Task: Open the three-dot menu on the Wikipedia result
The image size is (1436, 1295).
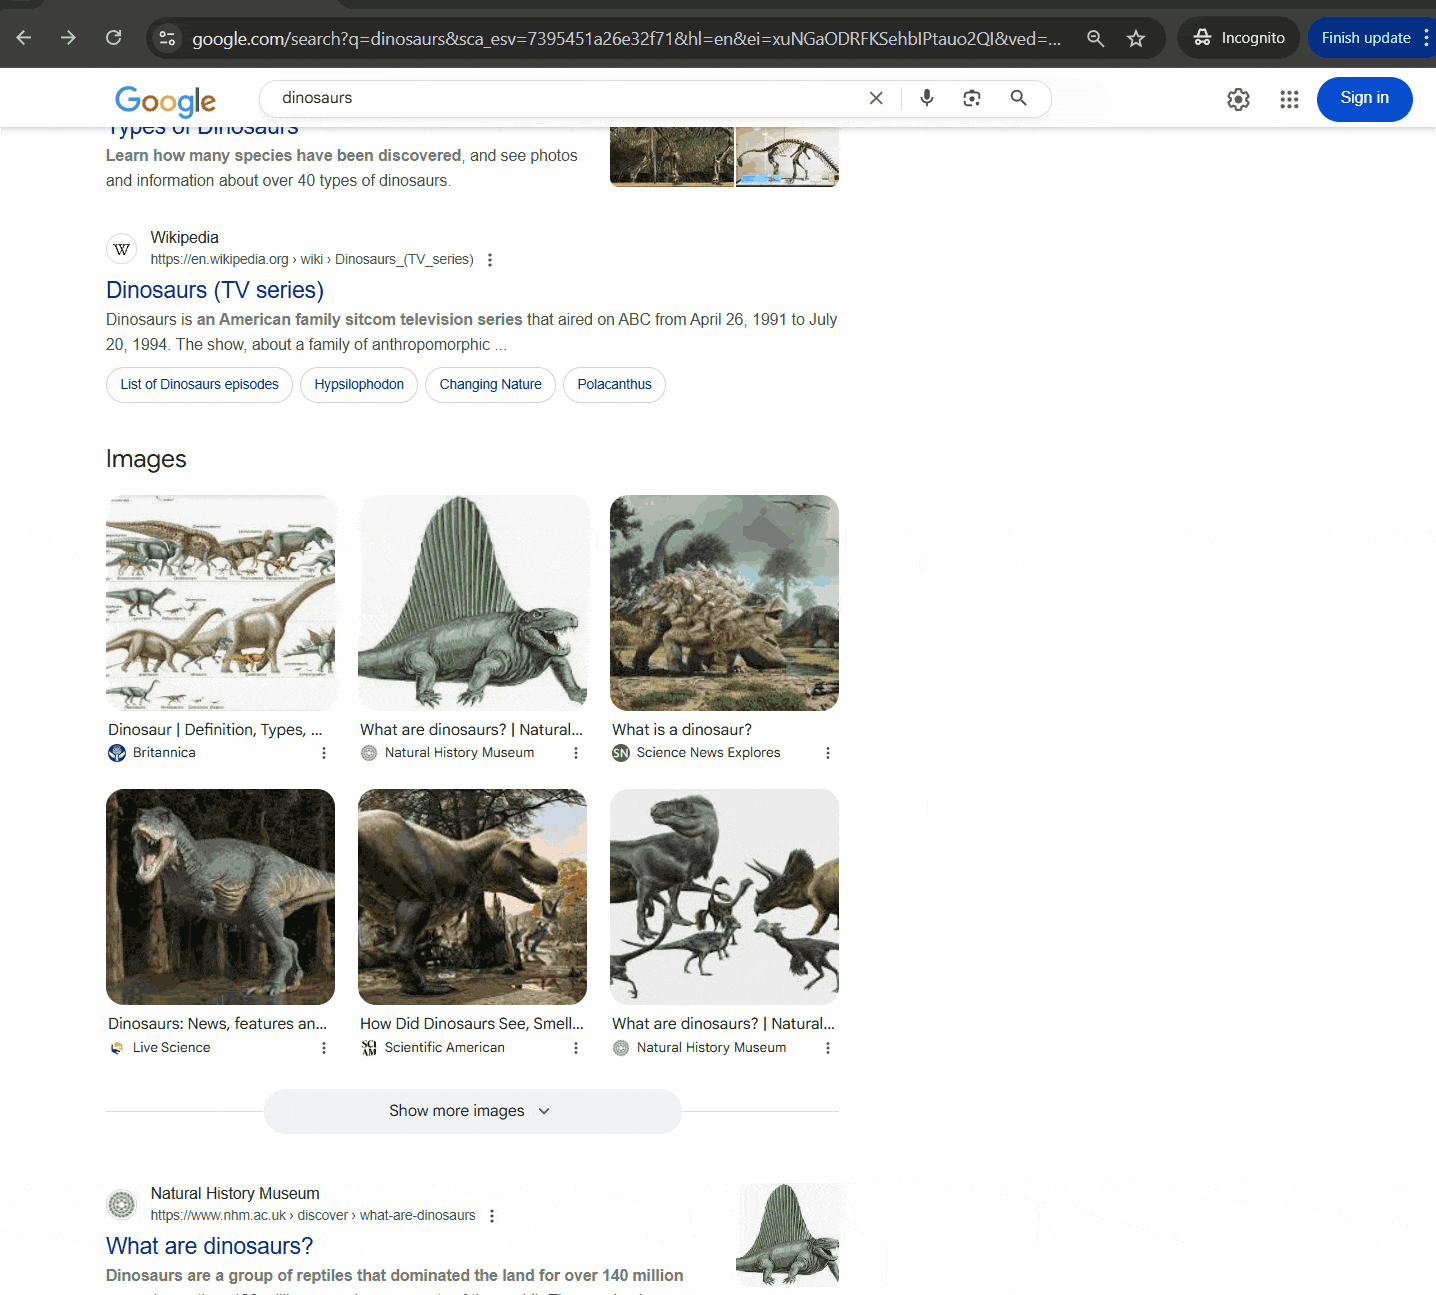Action: coord(490,259)
